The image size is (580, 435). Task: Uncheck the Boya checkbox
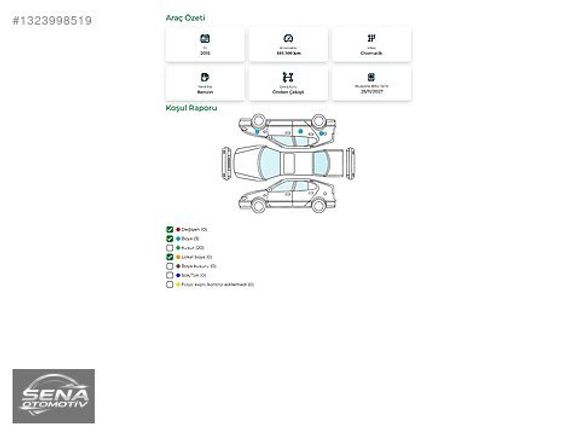(170, 239)
